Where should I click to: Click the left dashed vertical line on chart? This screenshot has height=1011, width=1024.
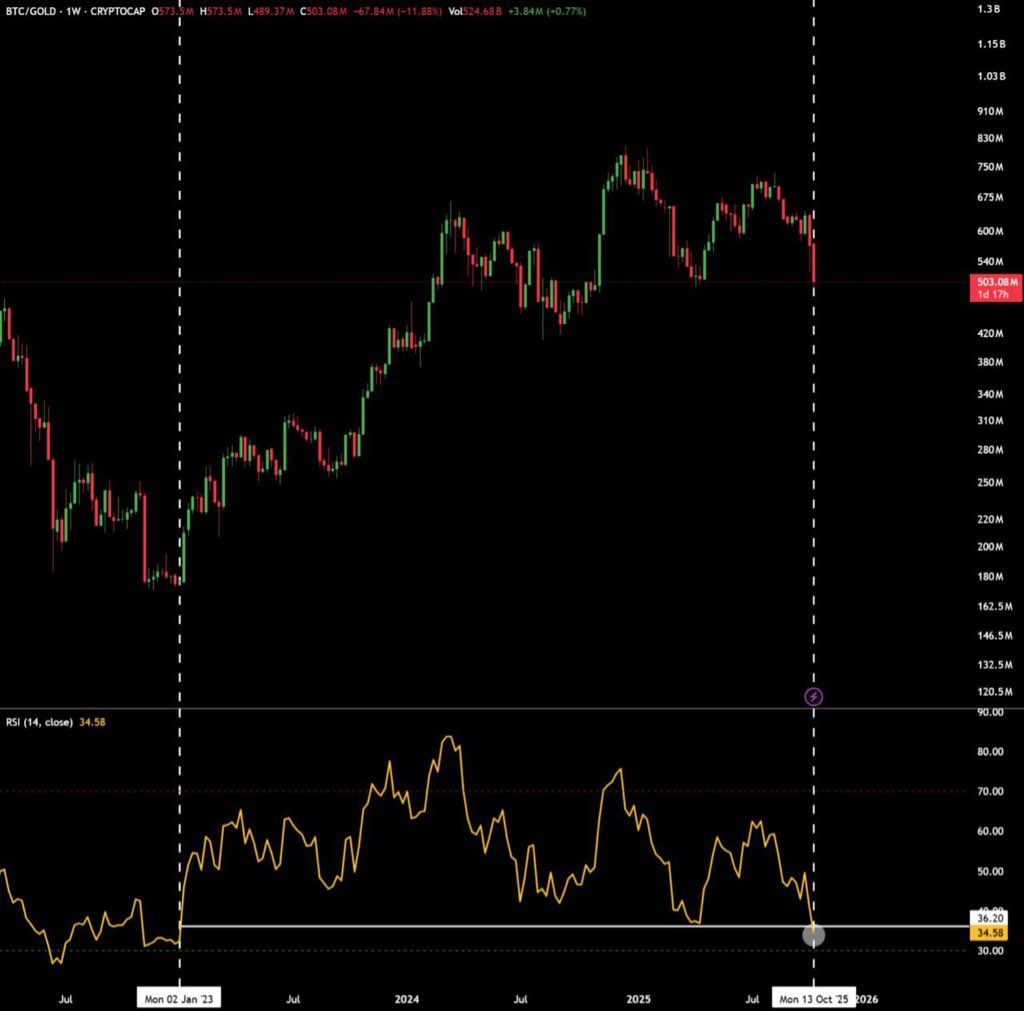(x=179, y=400)
